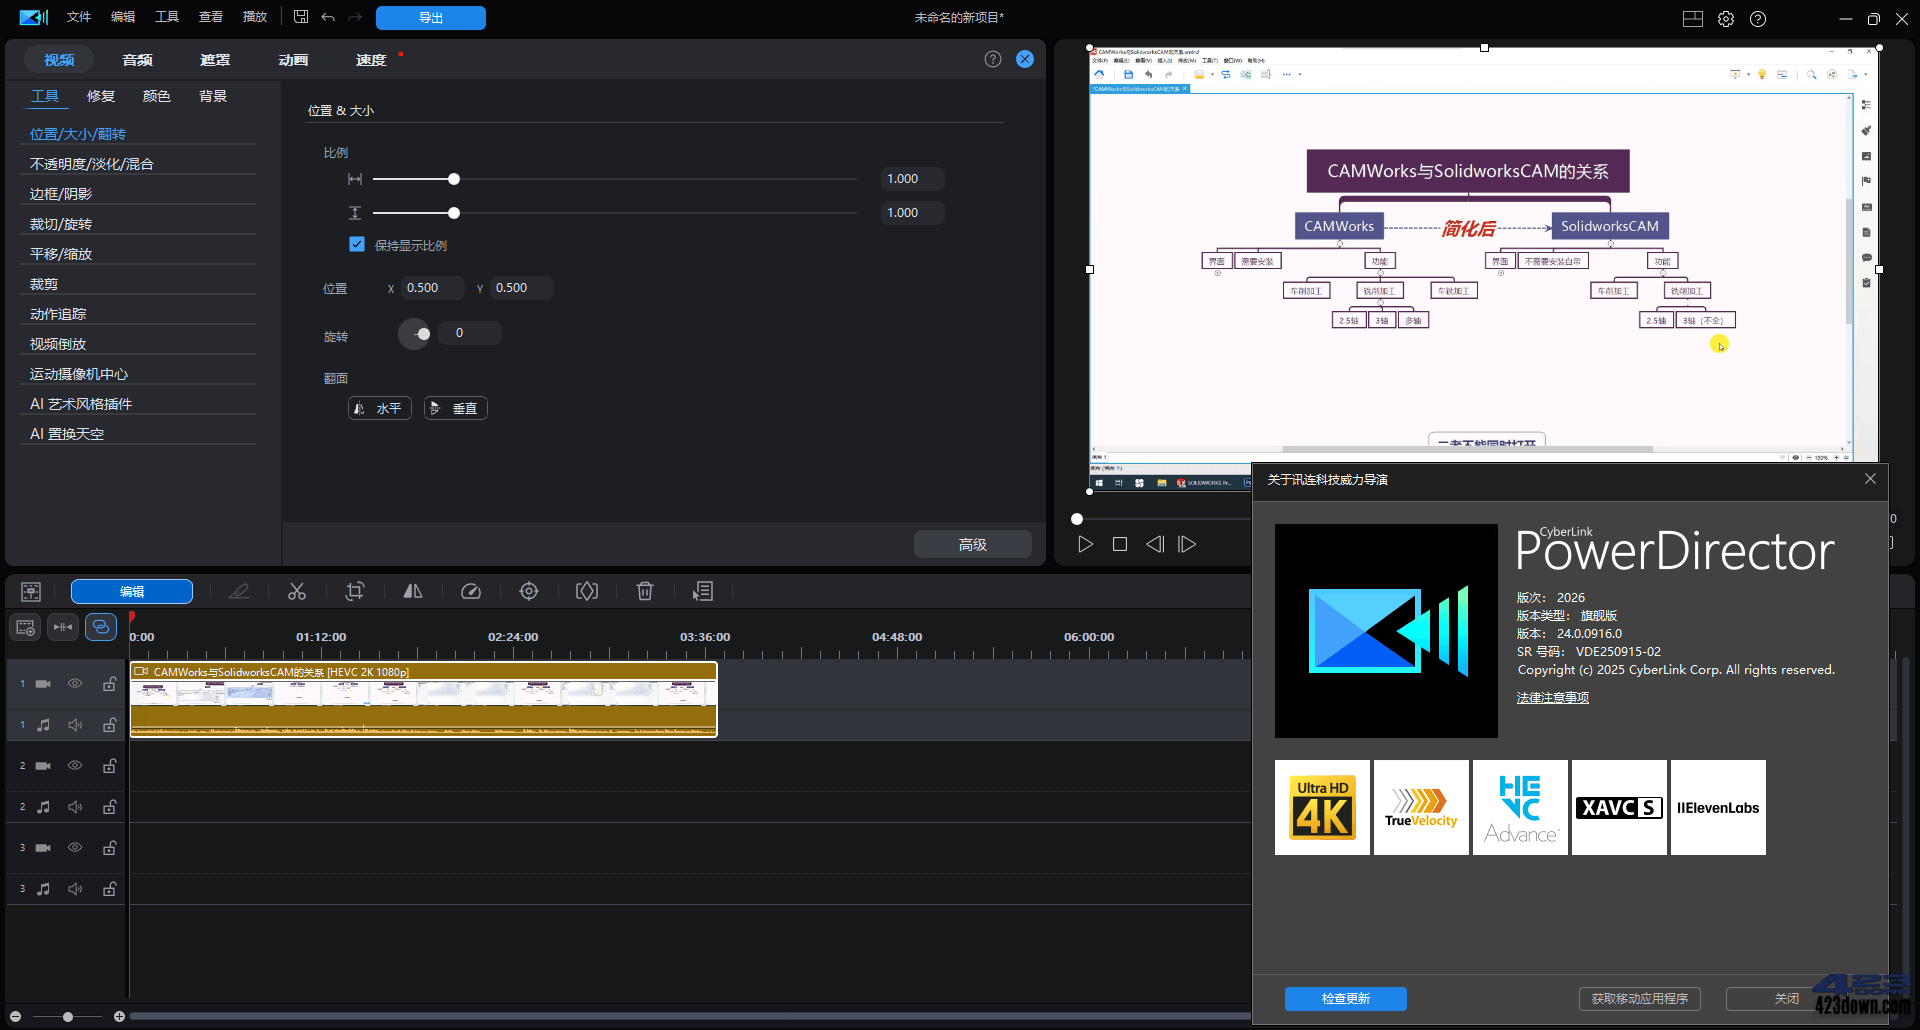Viewport: 1920px width, 1030px height.
Task: Mute the audio on track 2
Action: tap(75, 806)
